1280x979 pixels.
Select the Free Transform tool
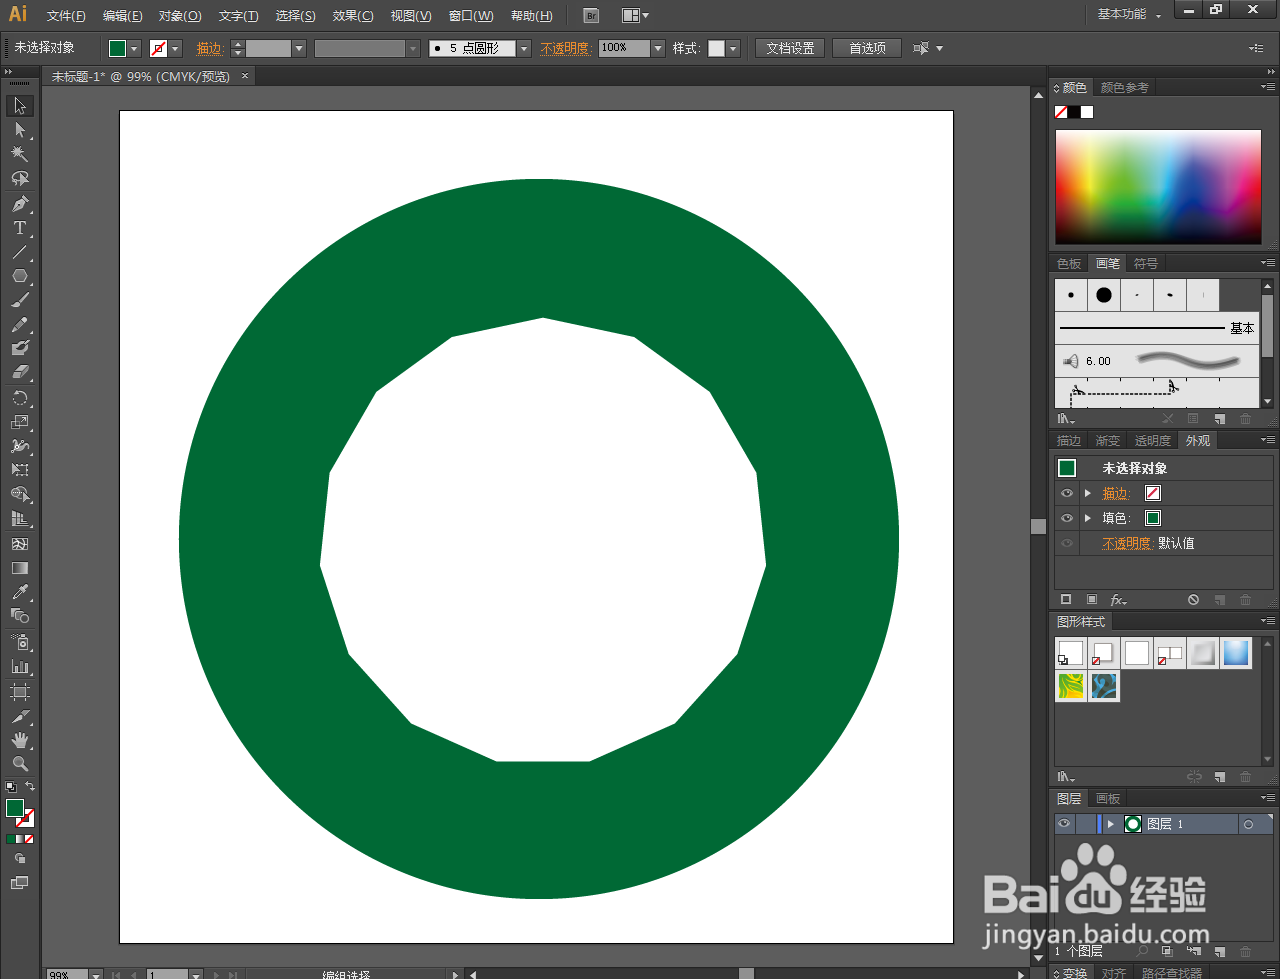click(20, 470)
